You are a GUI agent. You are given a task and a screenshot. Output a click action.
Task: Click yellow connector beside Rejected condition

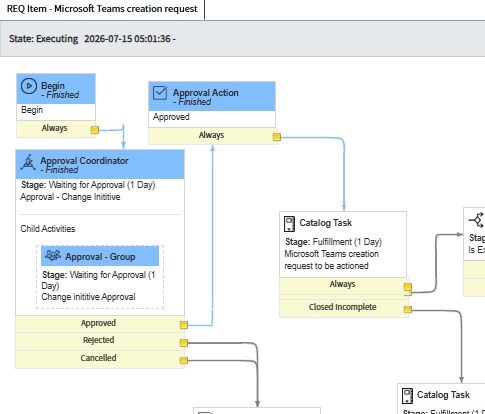tap(184, 343)
